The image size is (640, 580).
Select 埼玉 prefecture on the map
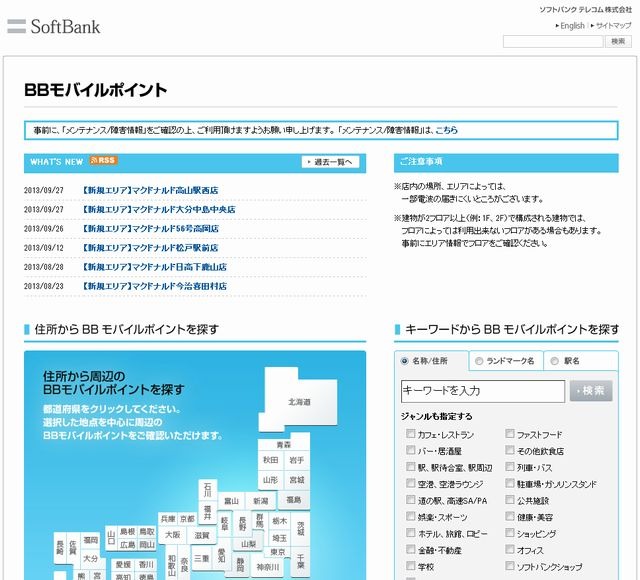(279, 538)
